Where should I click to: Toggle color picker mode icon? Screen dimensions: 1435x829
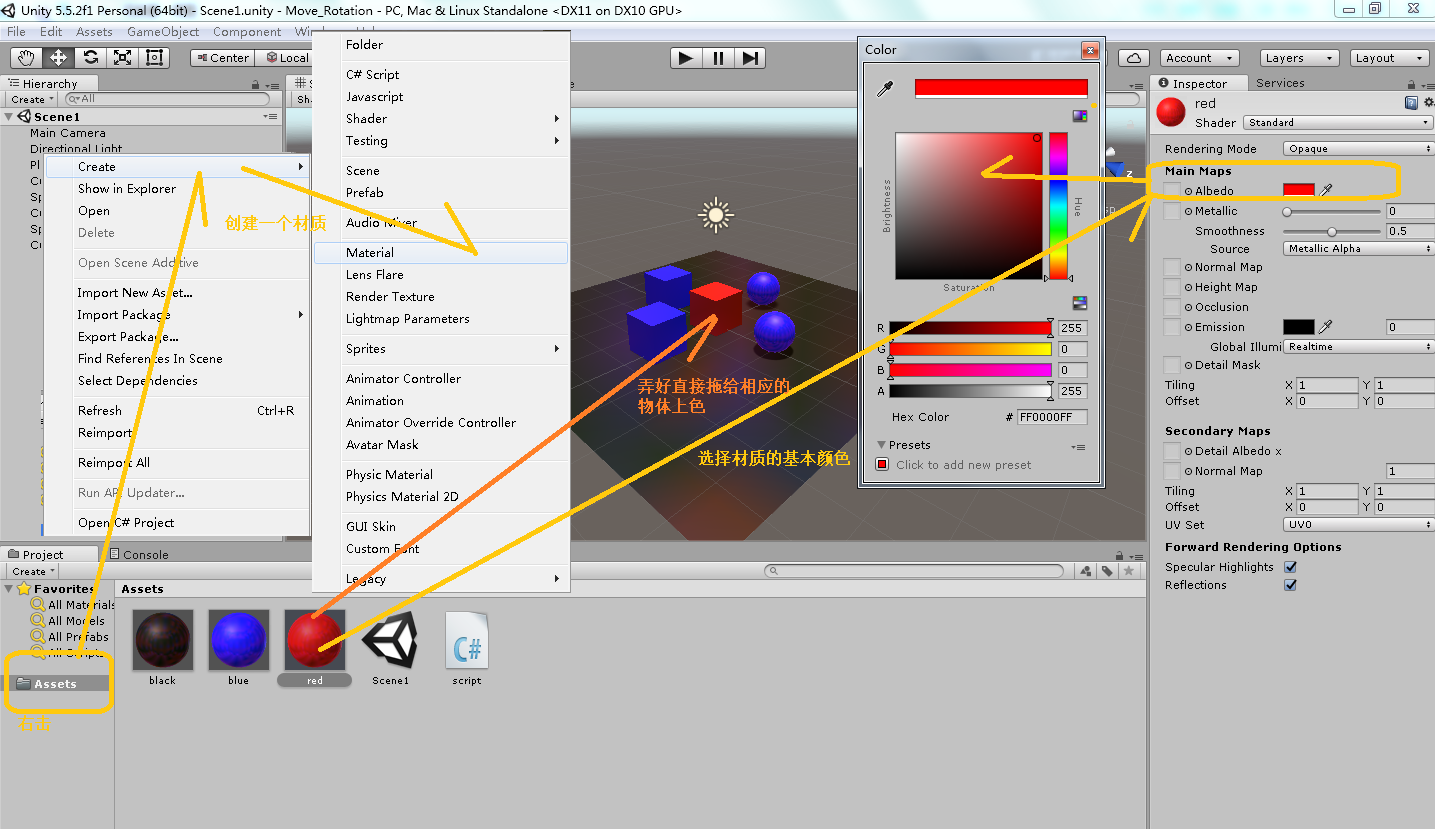pyautogui.click(x=1080, y=116)
